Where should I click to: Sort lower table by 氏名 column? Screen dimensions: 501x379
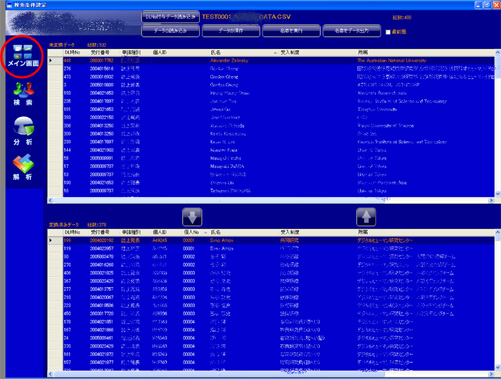pos(243,232)
